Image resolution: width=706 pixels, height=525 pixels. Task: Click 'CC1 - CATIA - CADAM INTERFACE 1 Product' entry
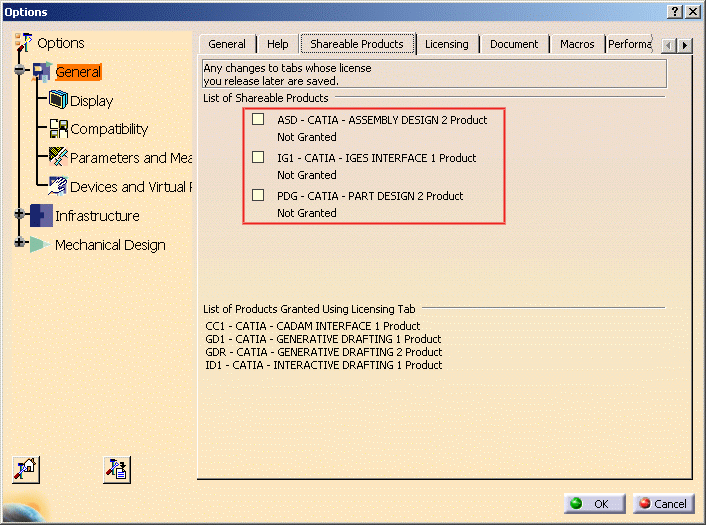[x=312, y=326]
